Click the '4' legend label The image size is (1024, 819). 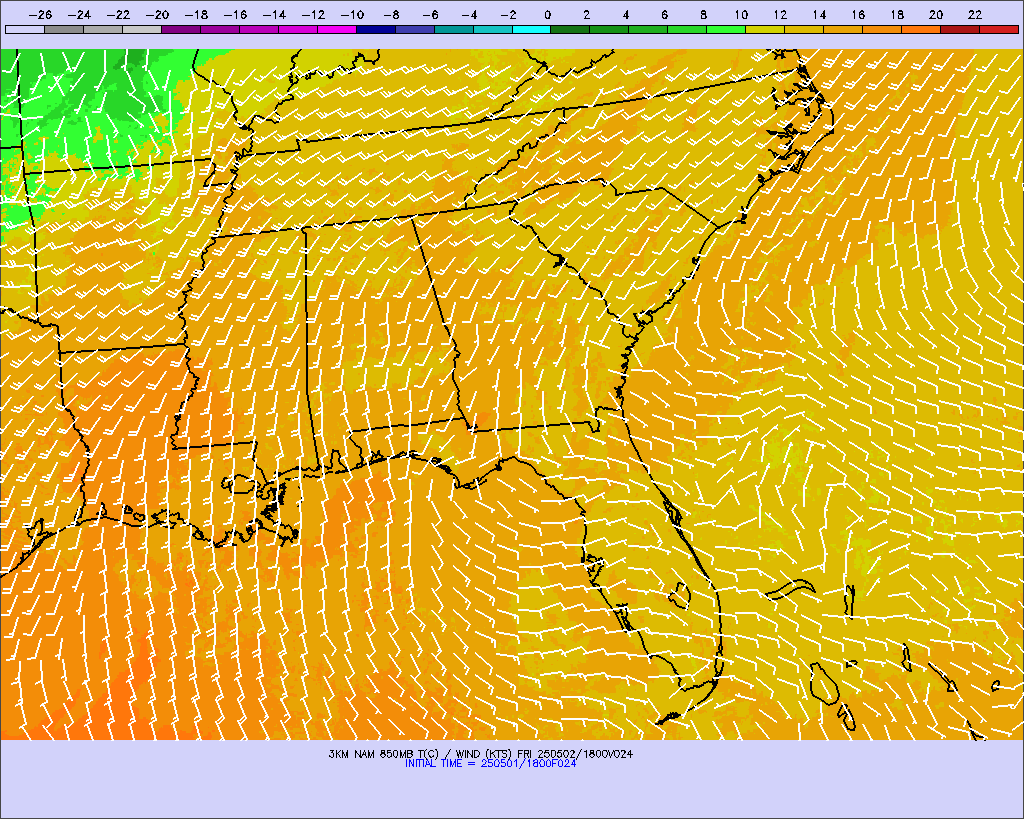pos(626,14)
